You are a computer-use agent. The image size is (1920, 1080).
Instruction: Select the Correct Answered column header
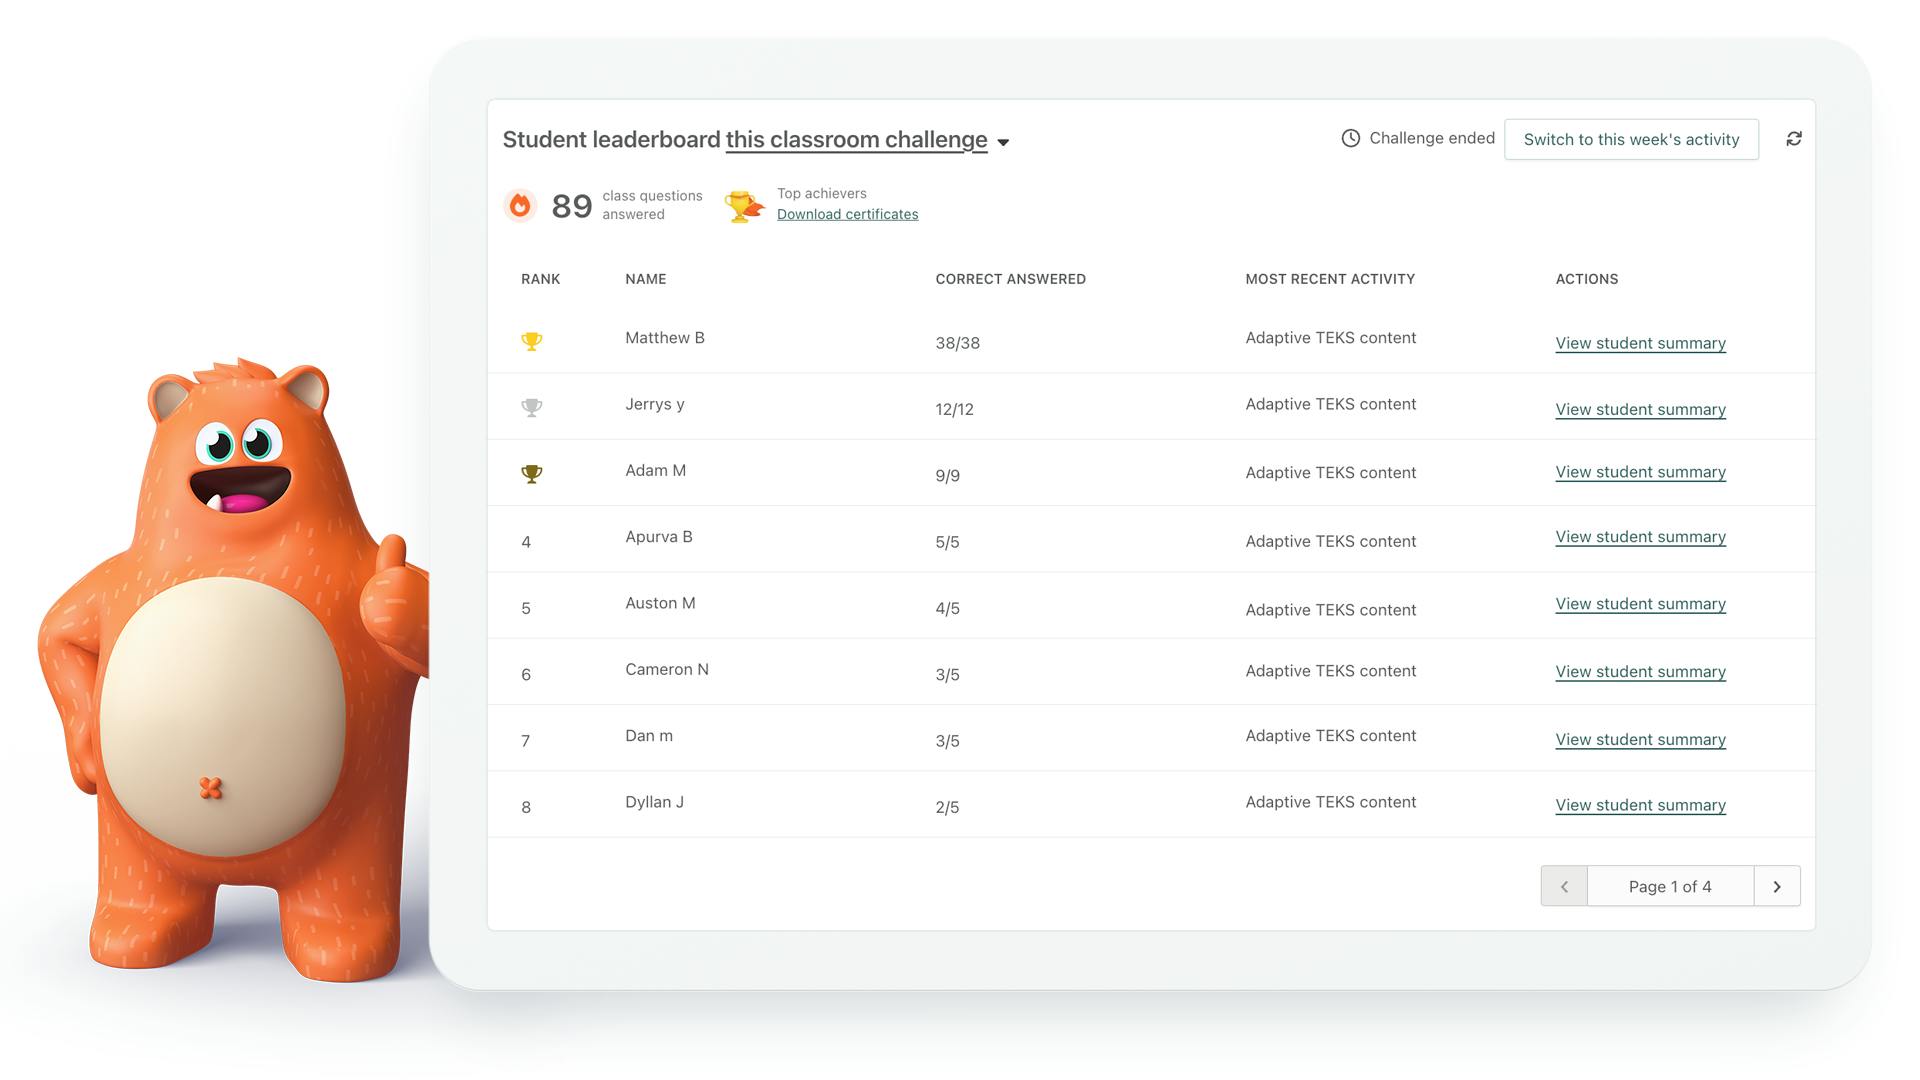point(1010,278)
